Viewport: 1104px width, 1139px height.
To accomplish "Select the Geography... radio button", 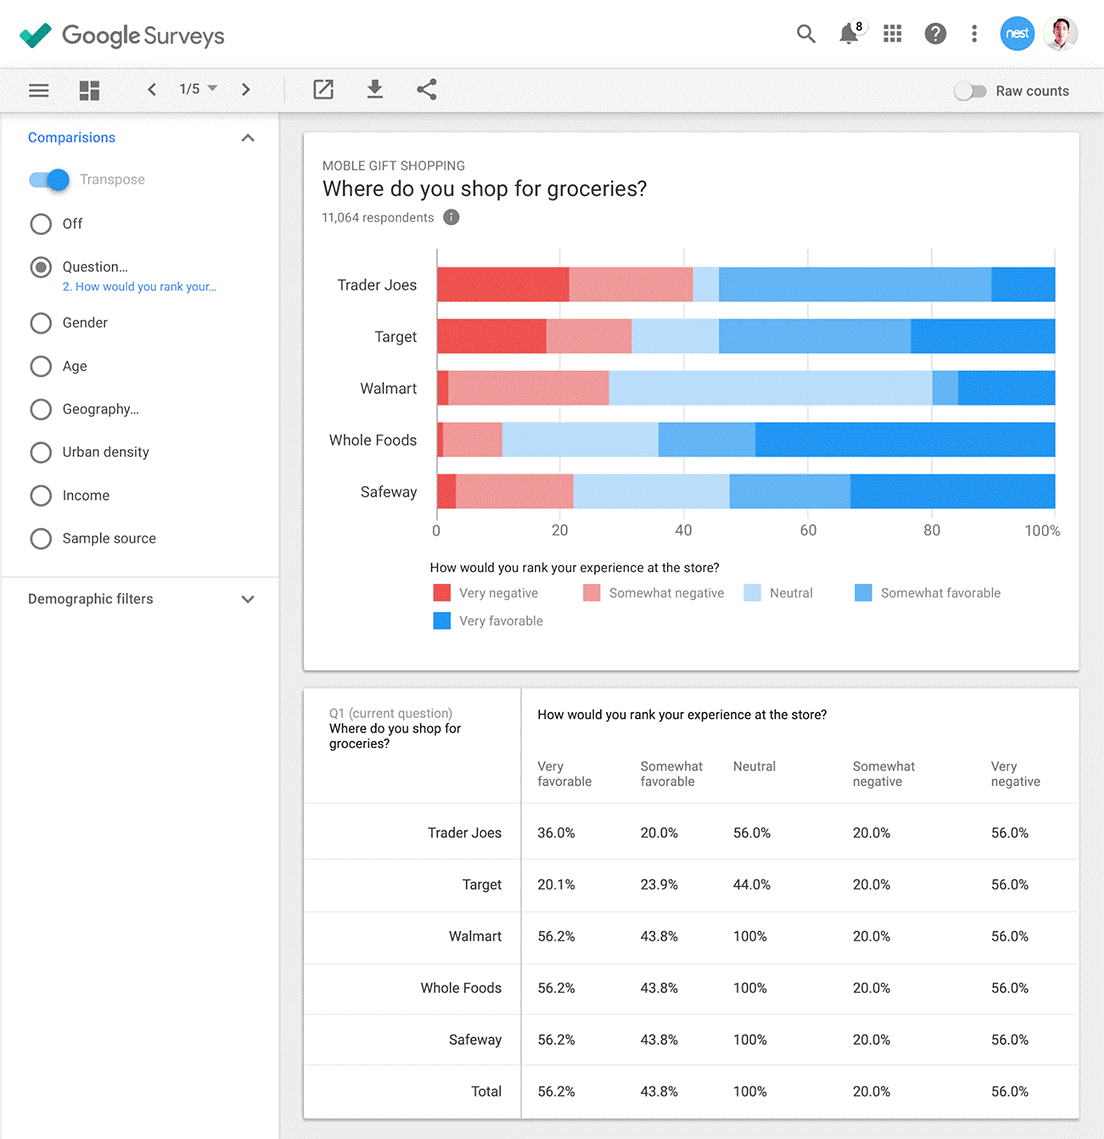I will click(41, 409).
